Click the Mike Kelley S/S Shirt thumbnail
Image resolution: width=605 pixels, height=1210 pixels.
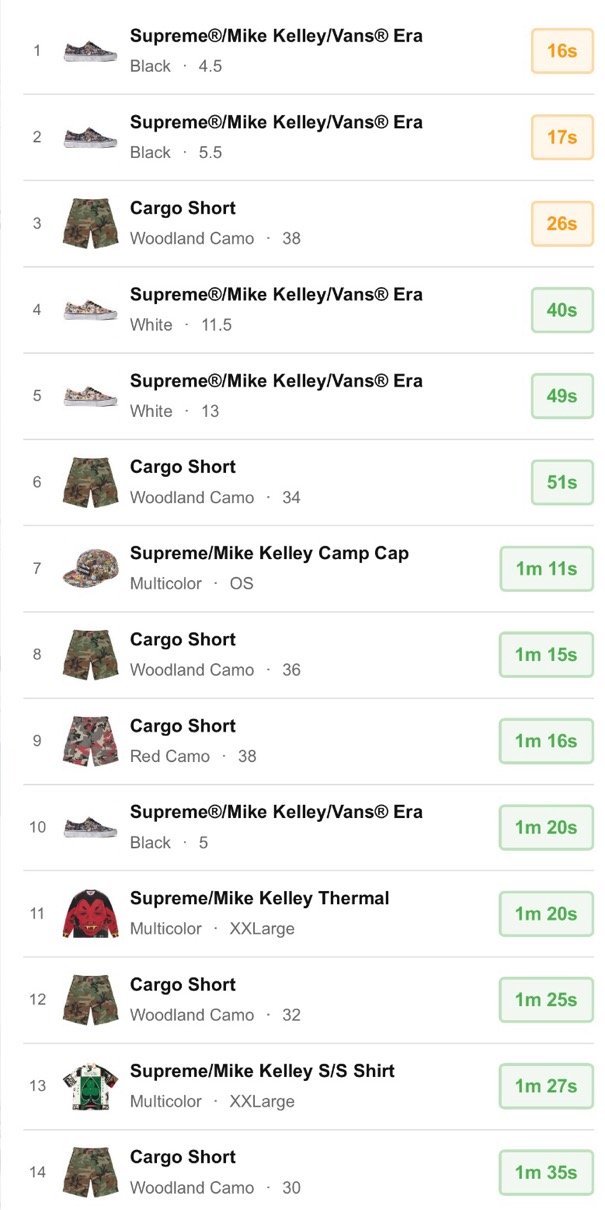[x=90, y=1086]
